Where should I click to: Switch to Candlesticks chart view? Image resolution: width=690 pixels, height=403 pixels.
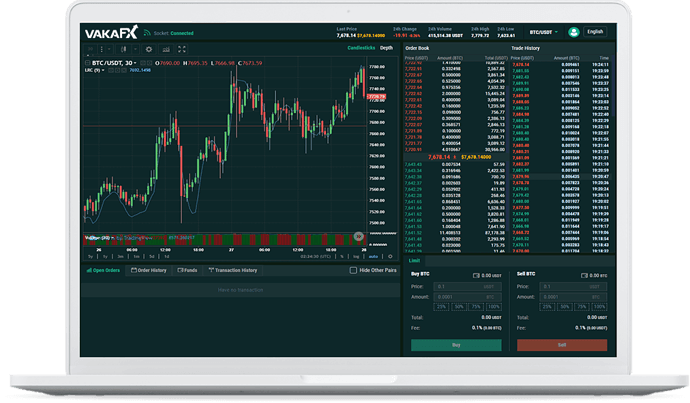361,48
